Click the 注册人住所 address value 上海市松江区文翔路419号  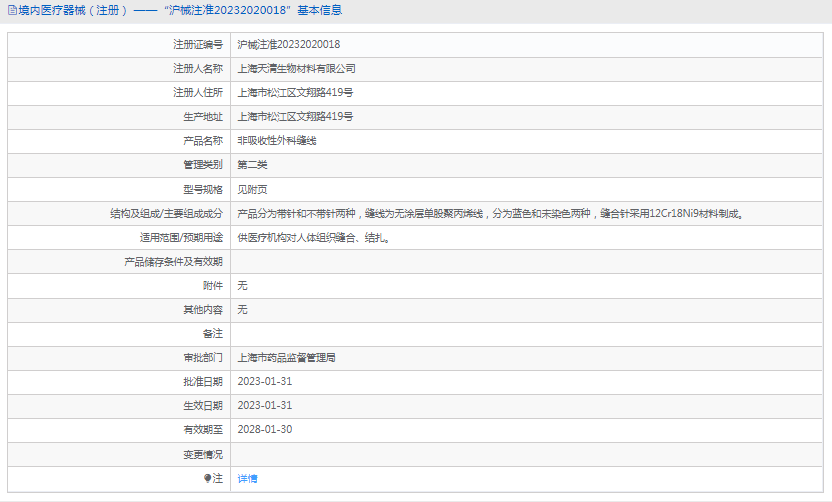(x=295, y=92)
